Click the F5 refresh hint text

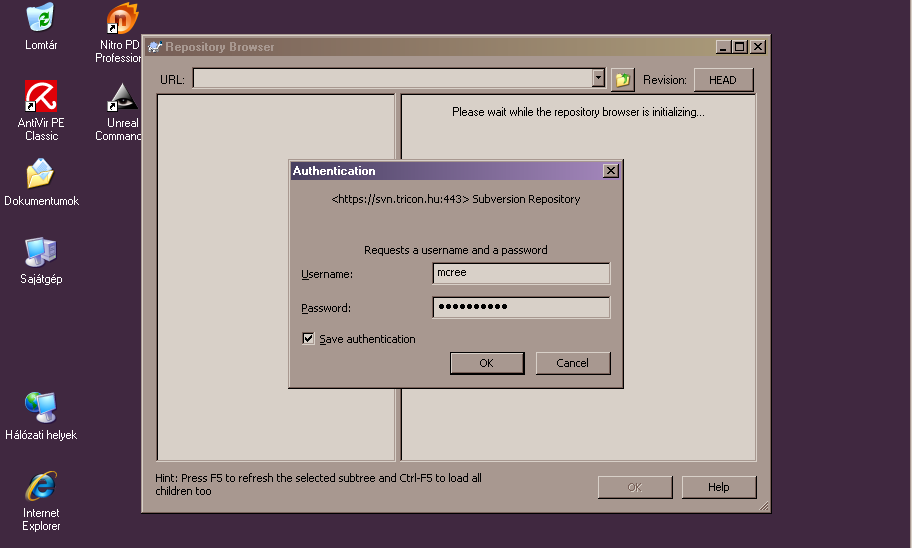[x=318, y=484]
